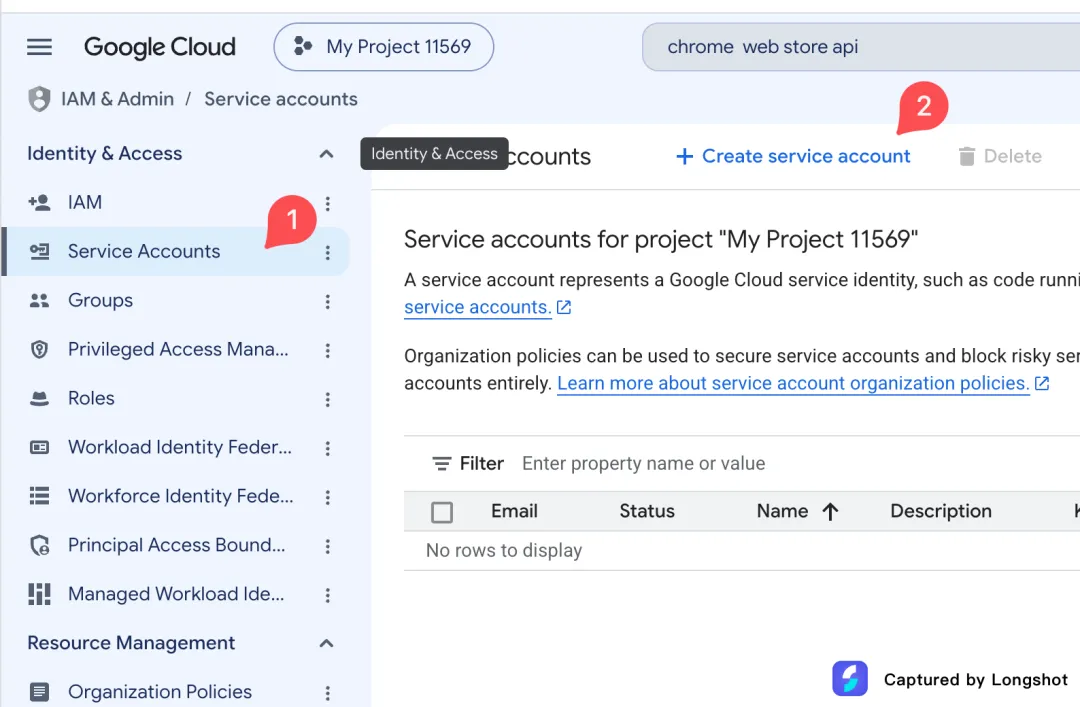Click the Google Cloud logo

160,47
